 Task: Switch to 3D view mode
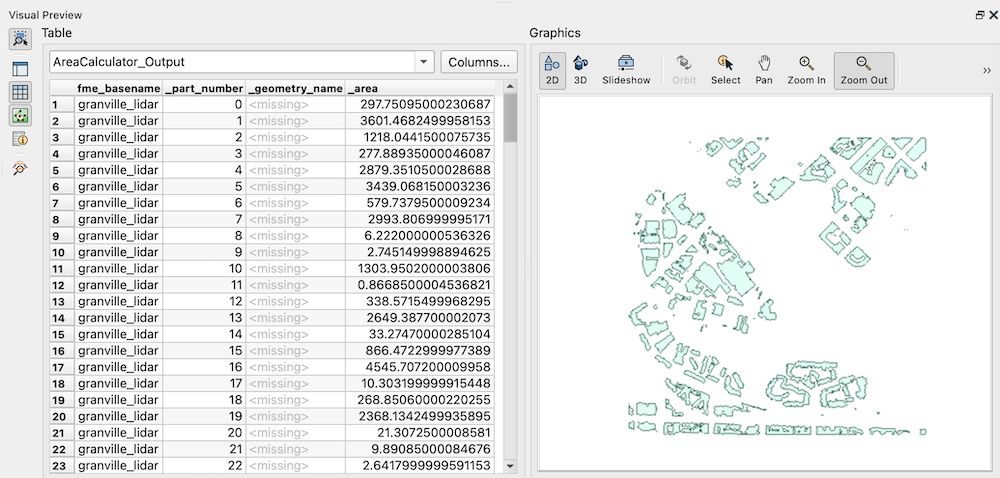click(580, 70)
